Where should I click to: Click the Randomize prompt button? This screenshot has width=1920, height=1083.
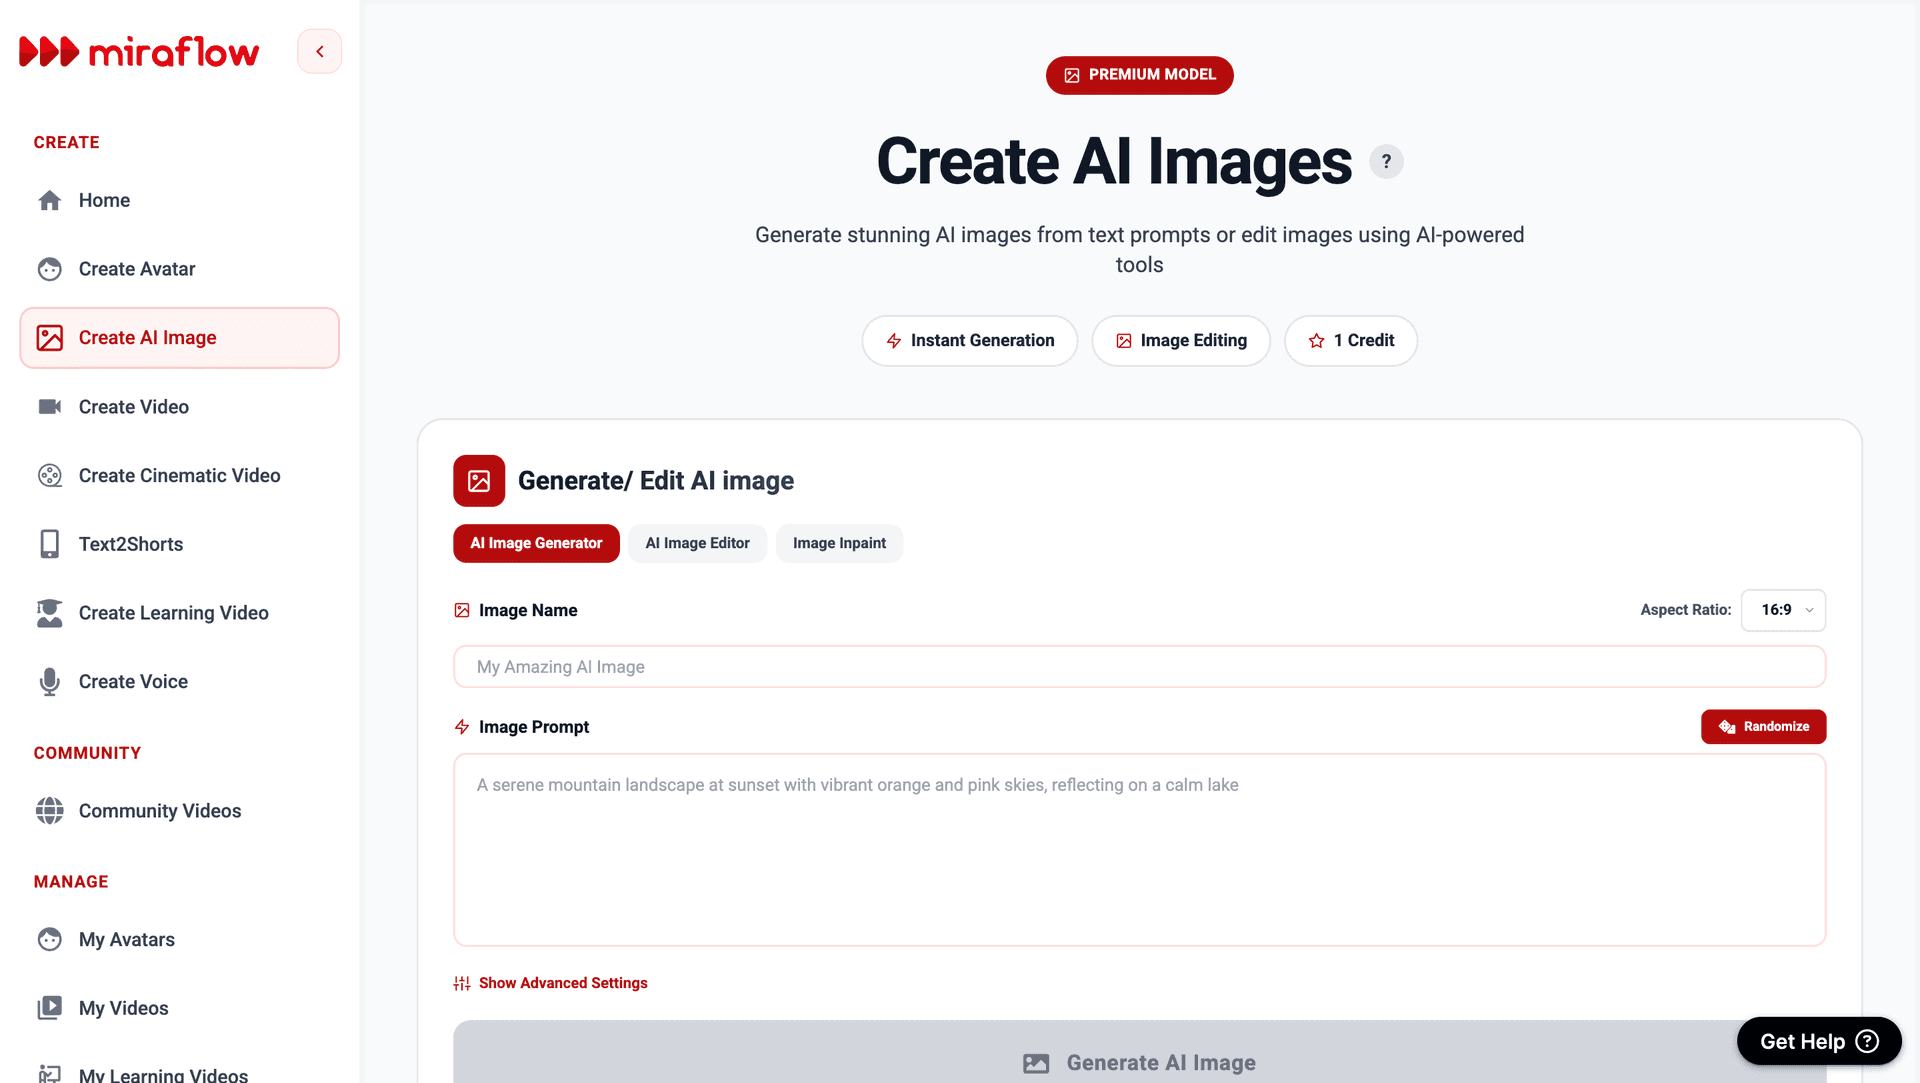pyautogui.click(x=1763, y=726)
